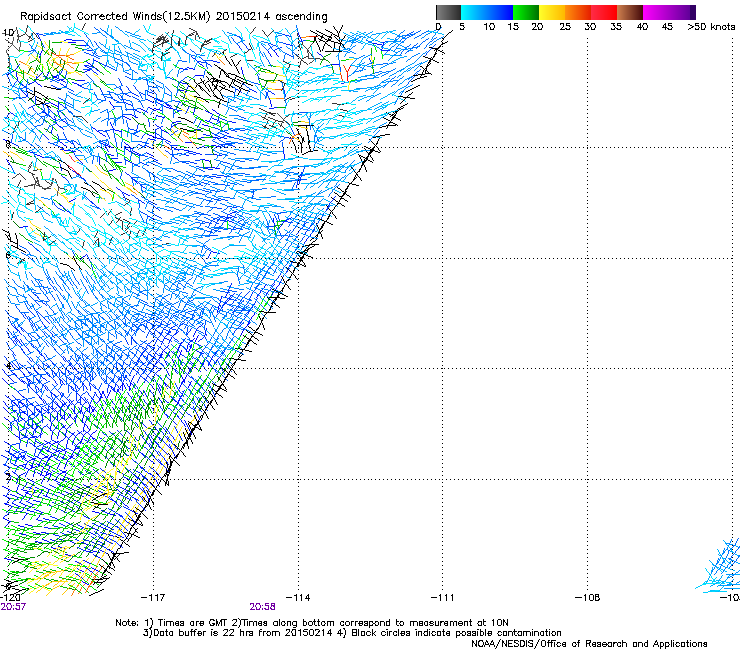
Task: Click the cyan 5-10 knots legend segment
Action: [474, 12]
